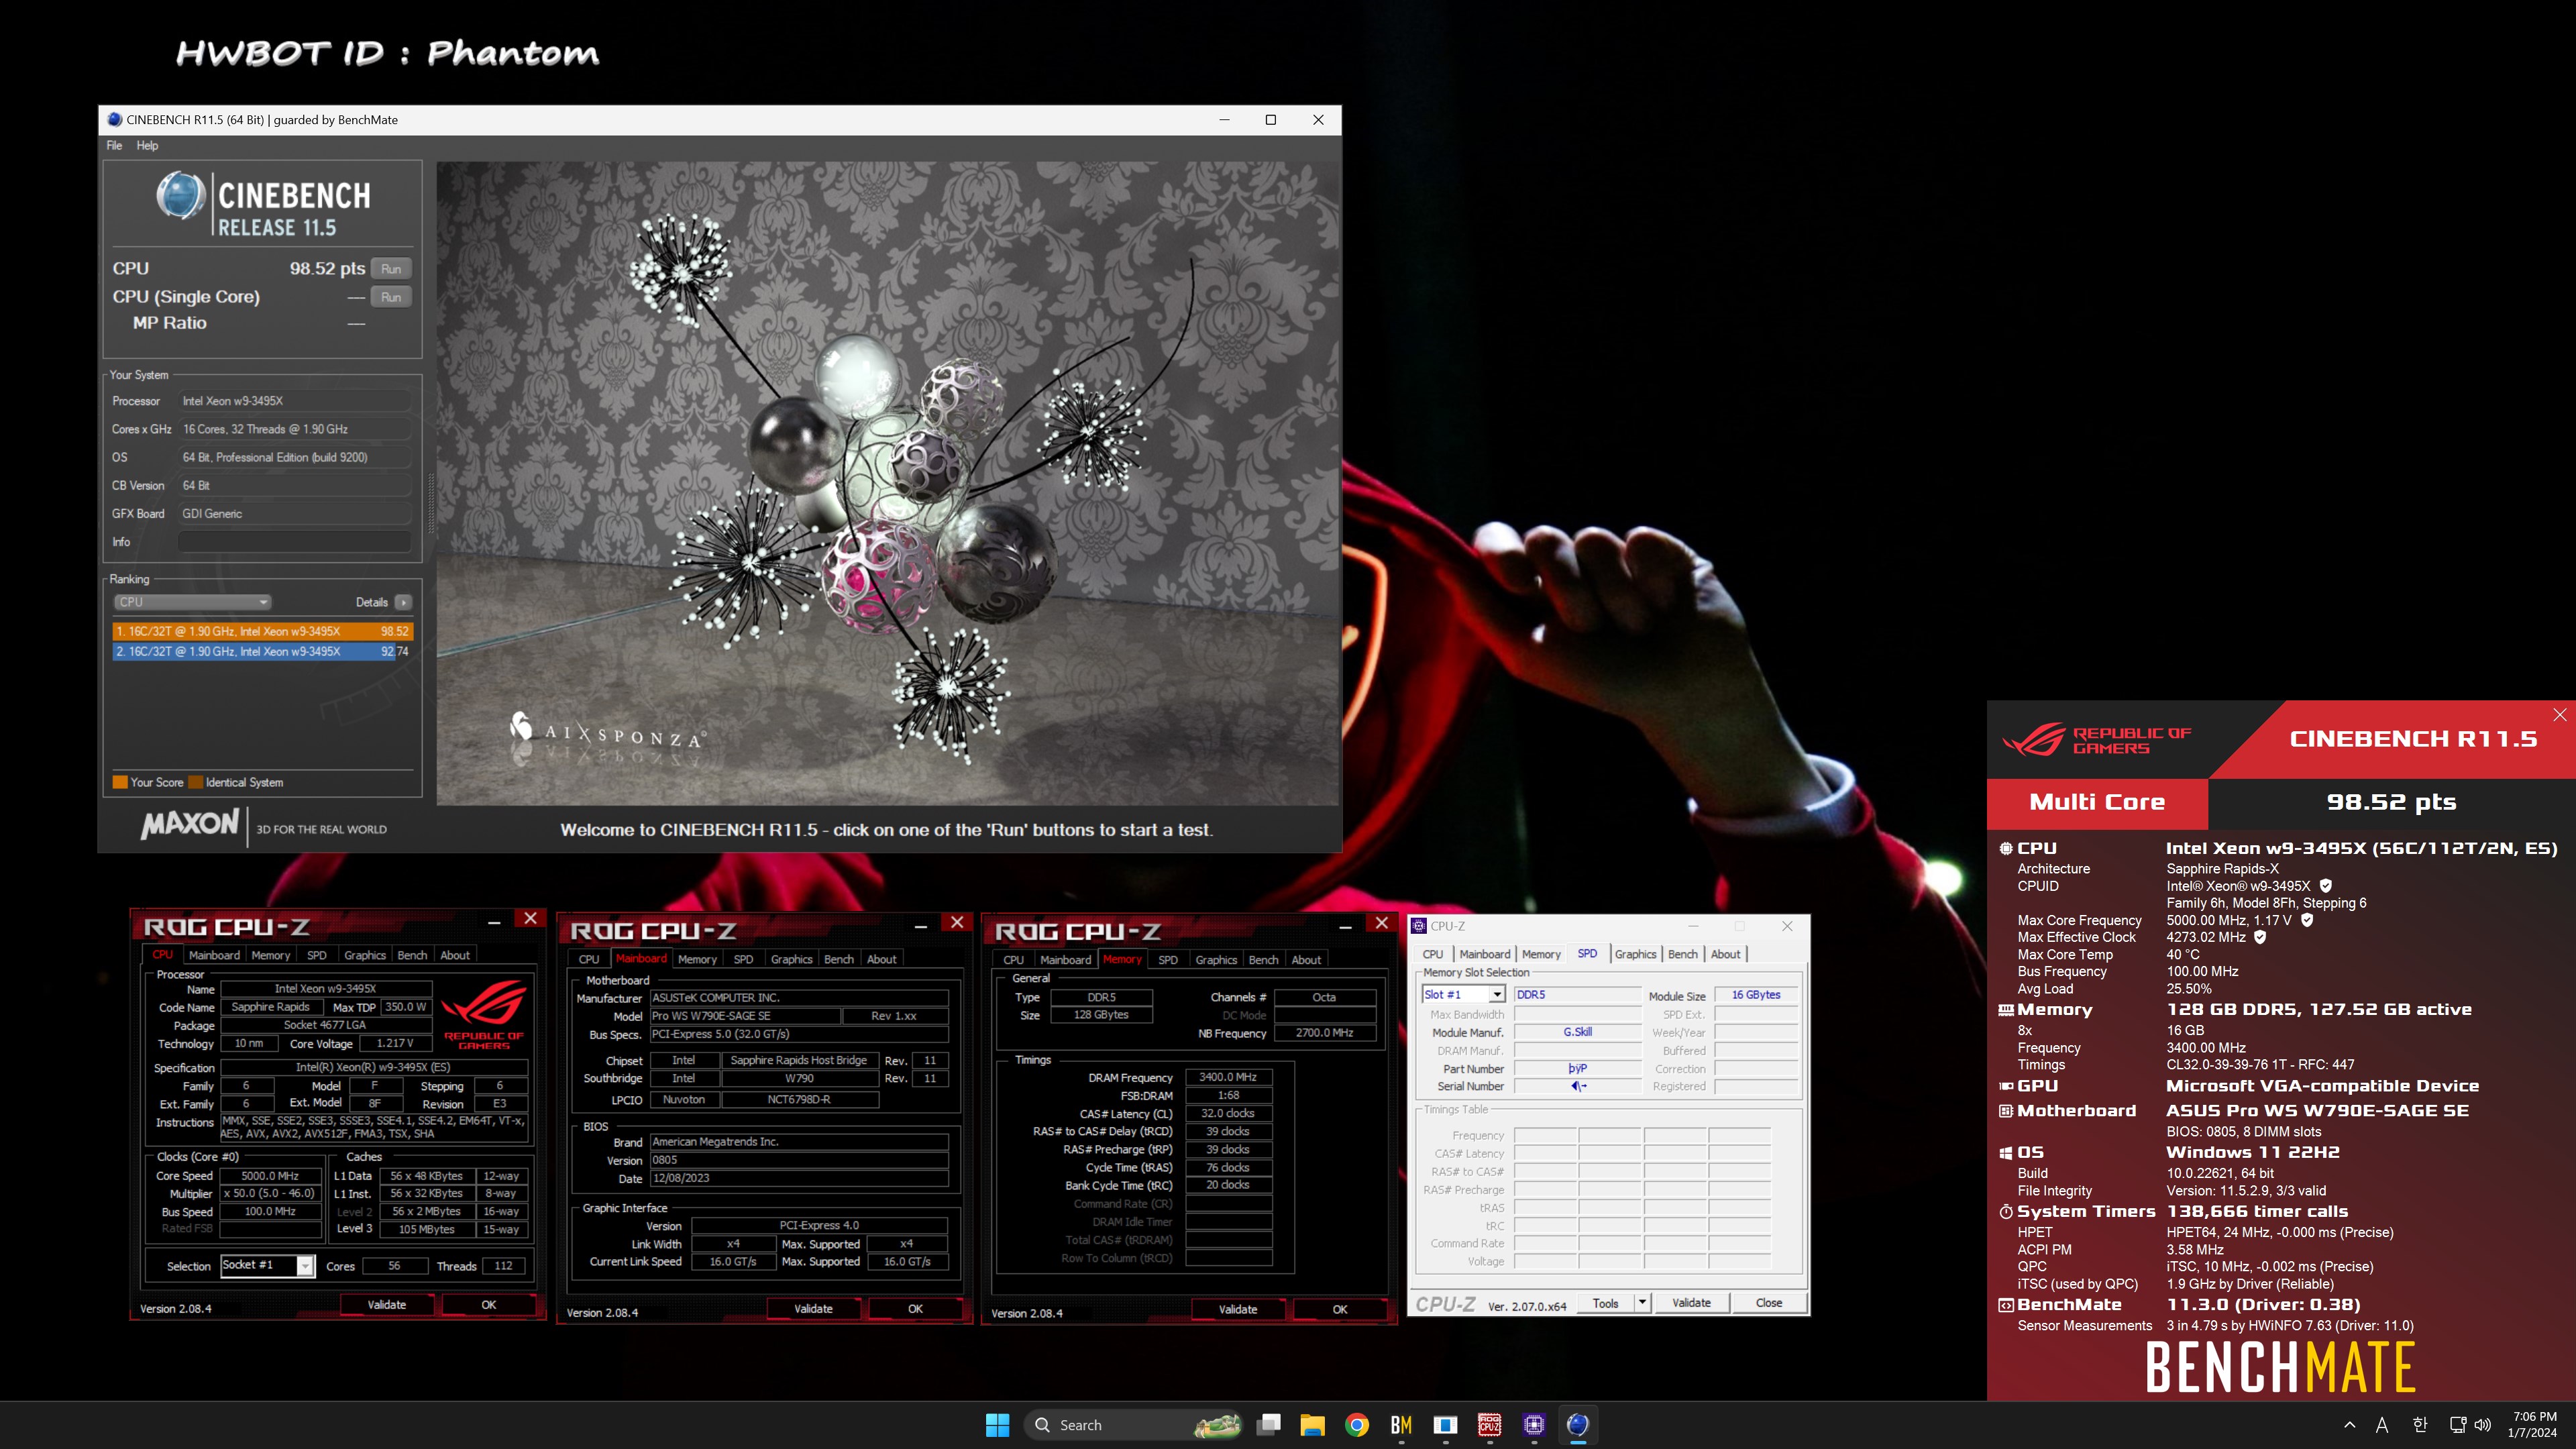This screenshot has height=1449, width=2576.
Task: Click the DRAM Frequency value 3400.0 MHz
Action: pos(1228,1077)
